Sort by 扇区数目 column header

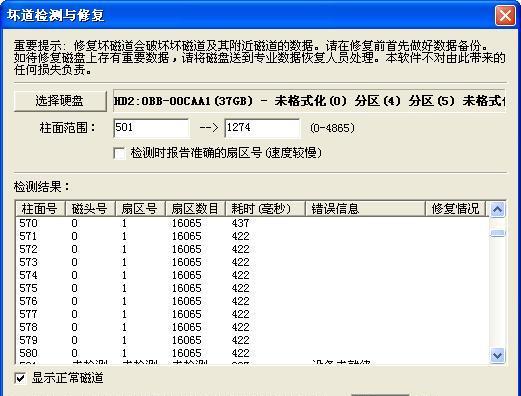[x=196, y=209]
